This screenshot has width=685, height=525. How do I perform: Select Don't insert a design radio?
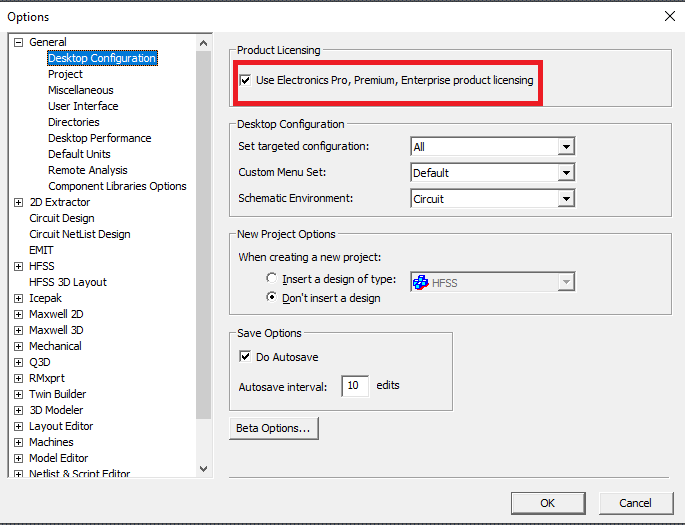pyautogui.click(x=271, y=297)
